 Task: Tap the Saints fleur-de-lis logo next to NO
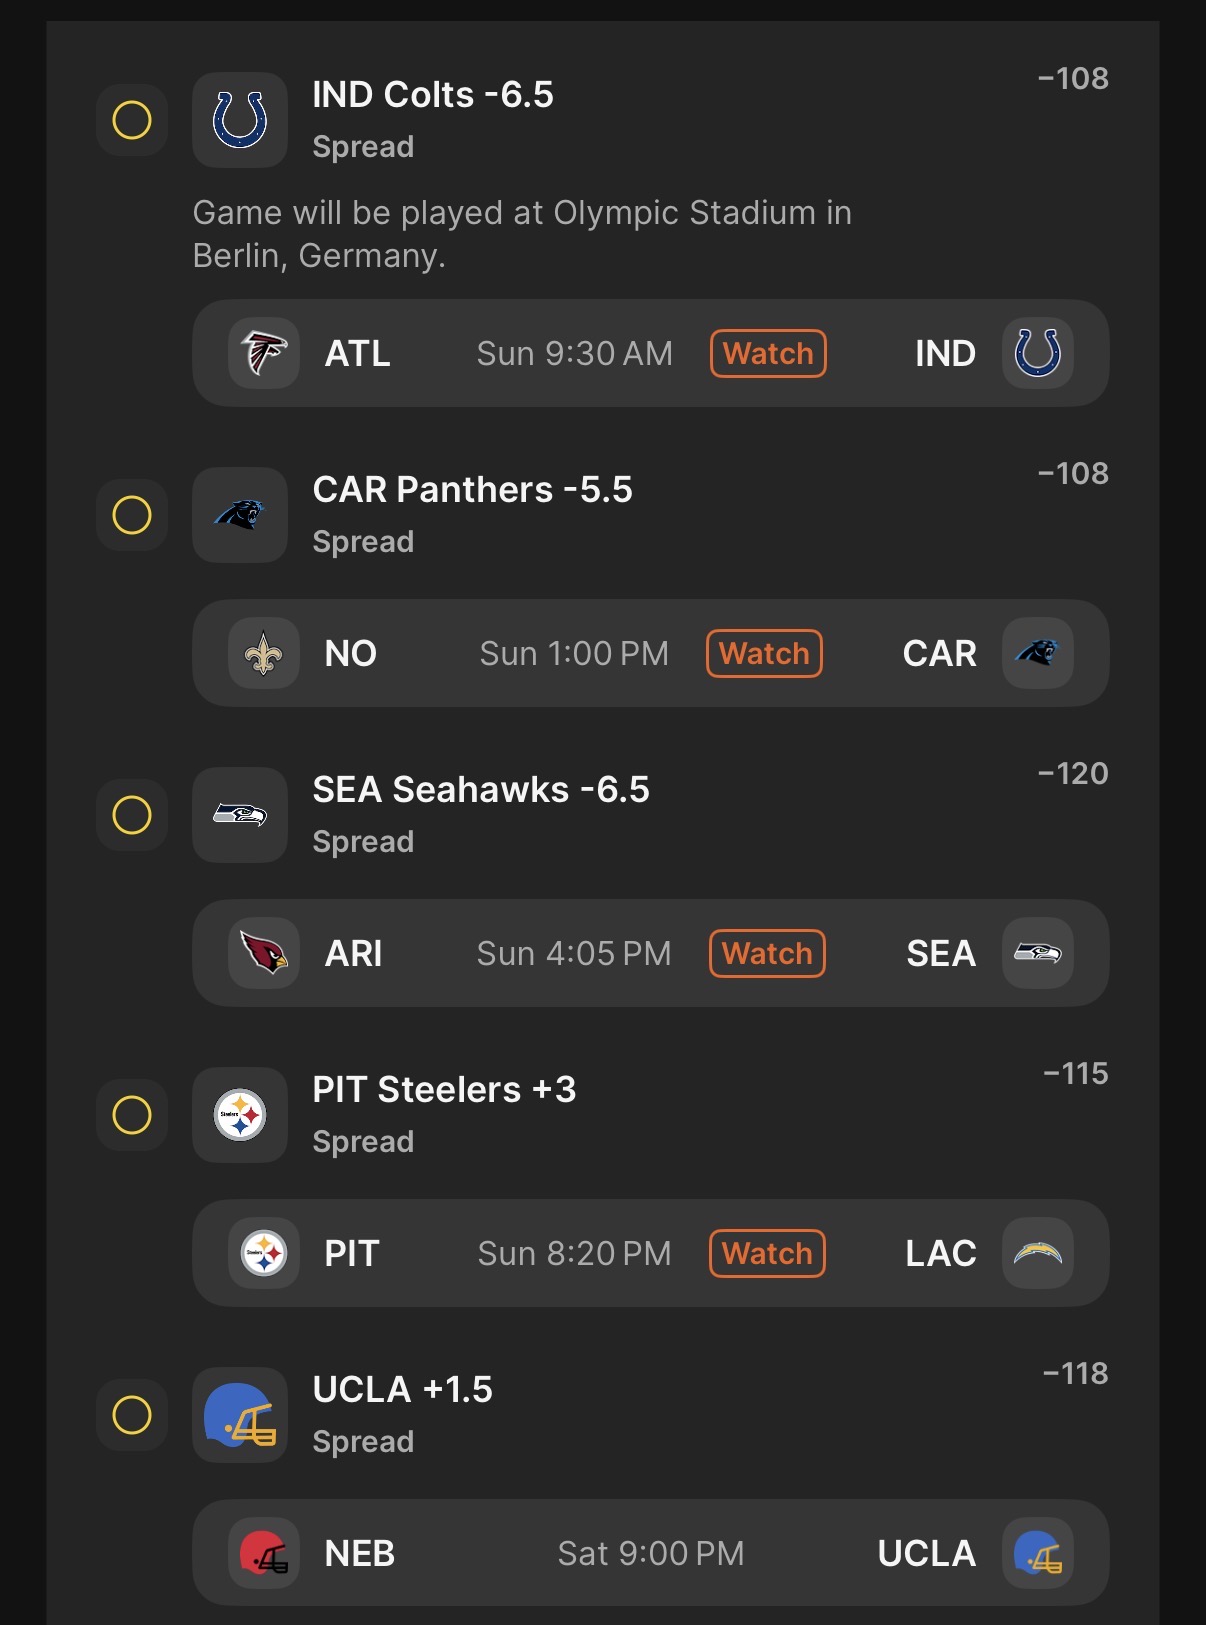[x=264, y=653]
